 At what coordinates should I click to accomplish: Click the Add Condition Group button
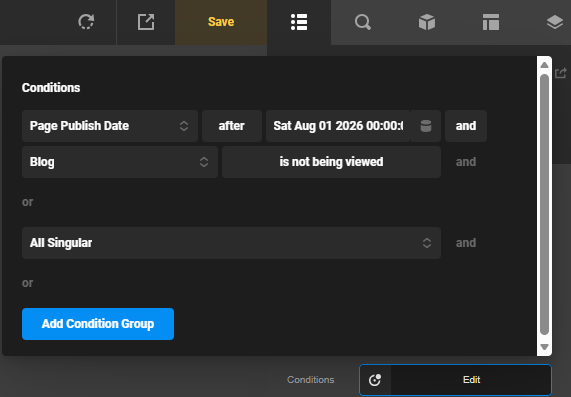coord(98,324)
